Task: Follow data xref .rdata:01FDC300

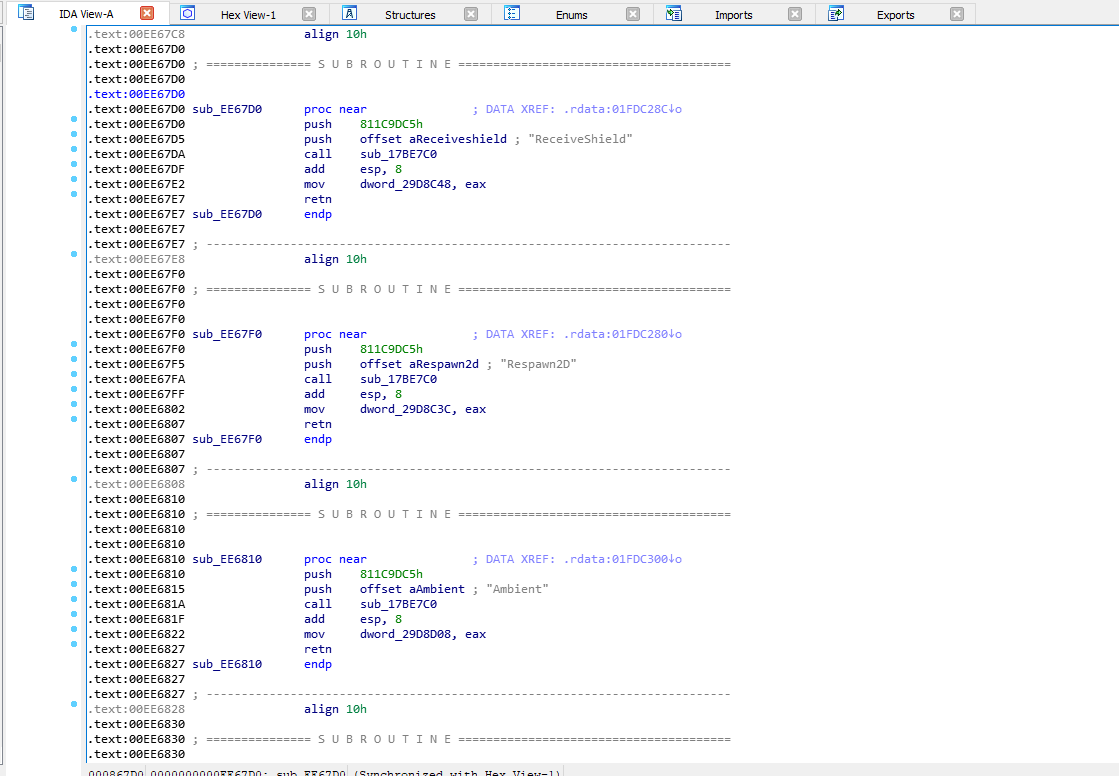Action: tap(622, 559)
